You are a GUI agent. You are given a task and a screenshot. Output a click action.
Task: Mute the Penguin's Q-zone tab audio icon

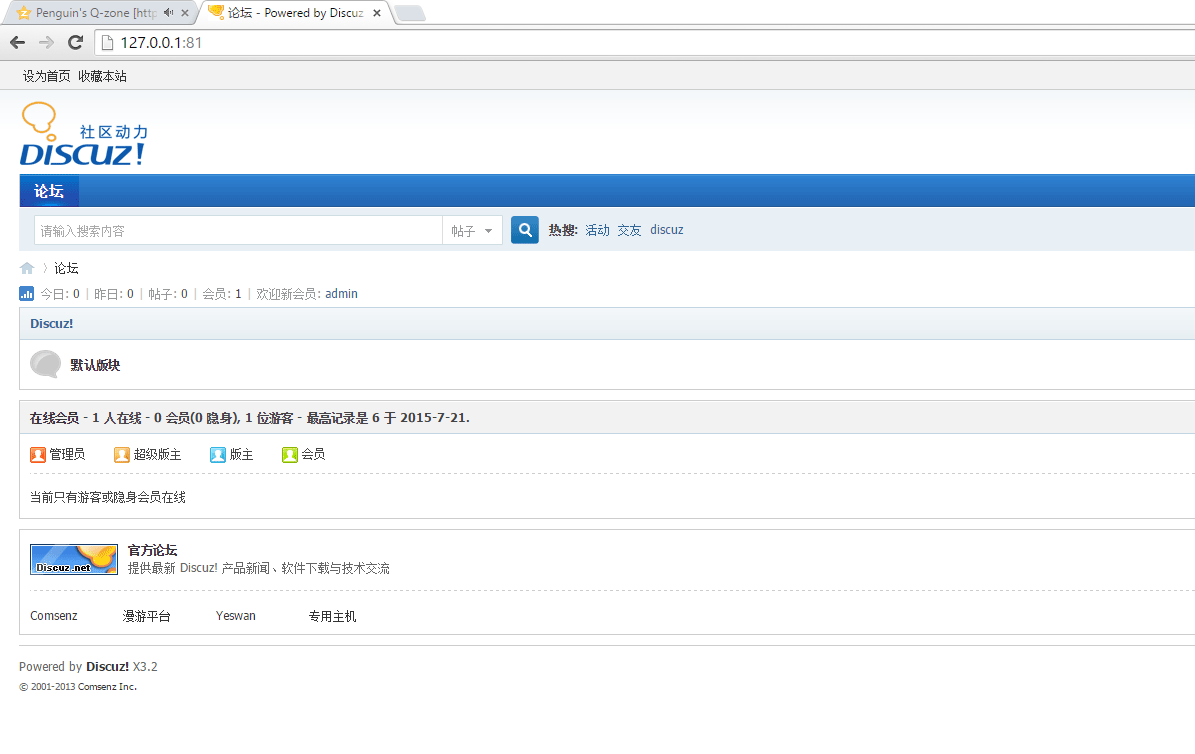pyautogui.click(x=168, y=13)
